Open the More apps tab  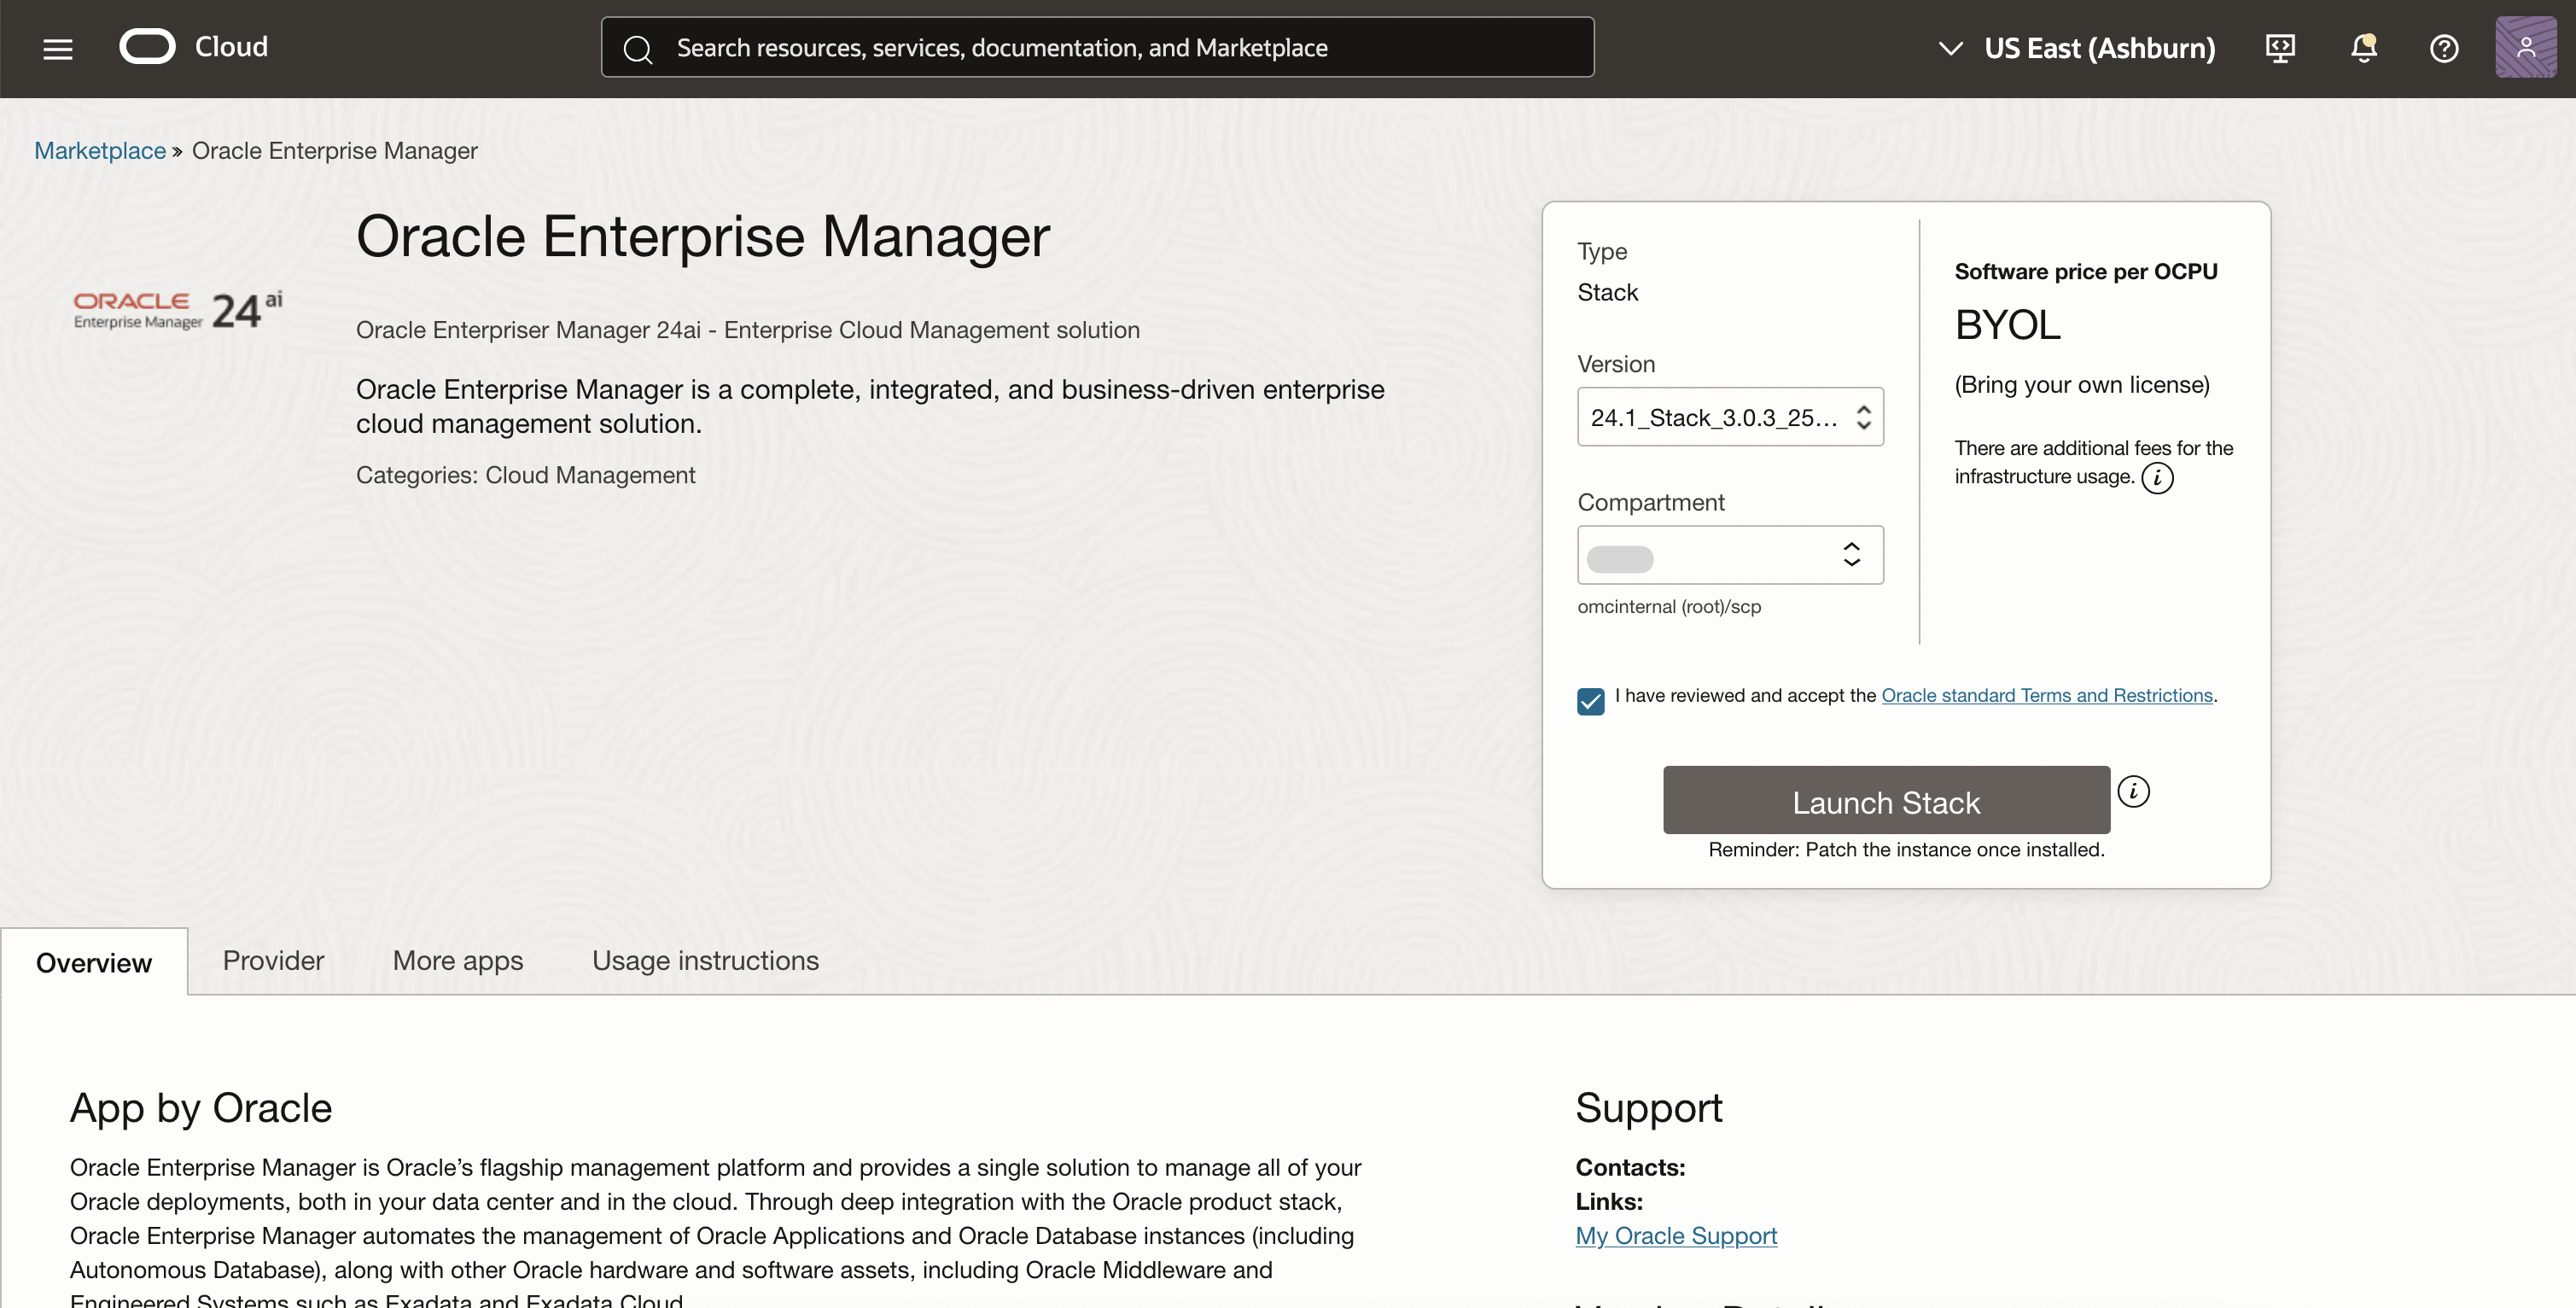(457, 960)
